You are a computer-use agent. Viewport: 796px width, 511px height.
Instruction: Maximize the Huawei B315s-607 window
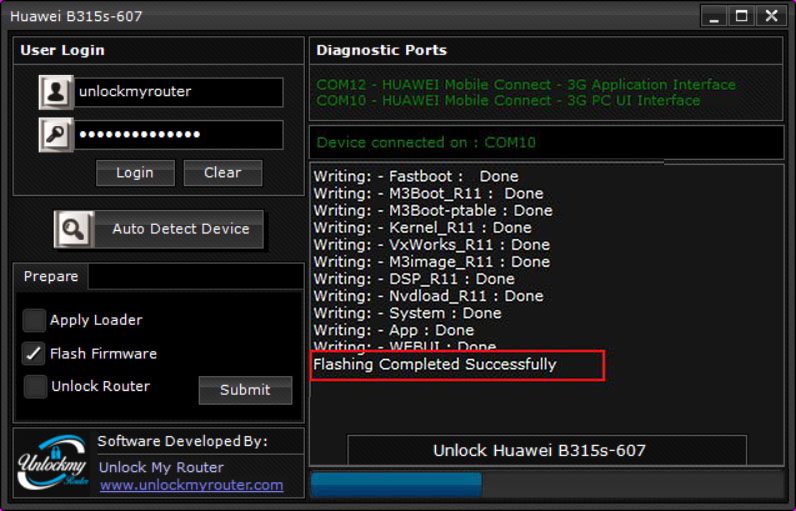(742, 16)
